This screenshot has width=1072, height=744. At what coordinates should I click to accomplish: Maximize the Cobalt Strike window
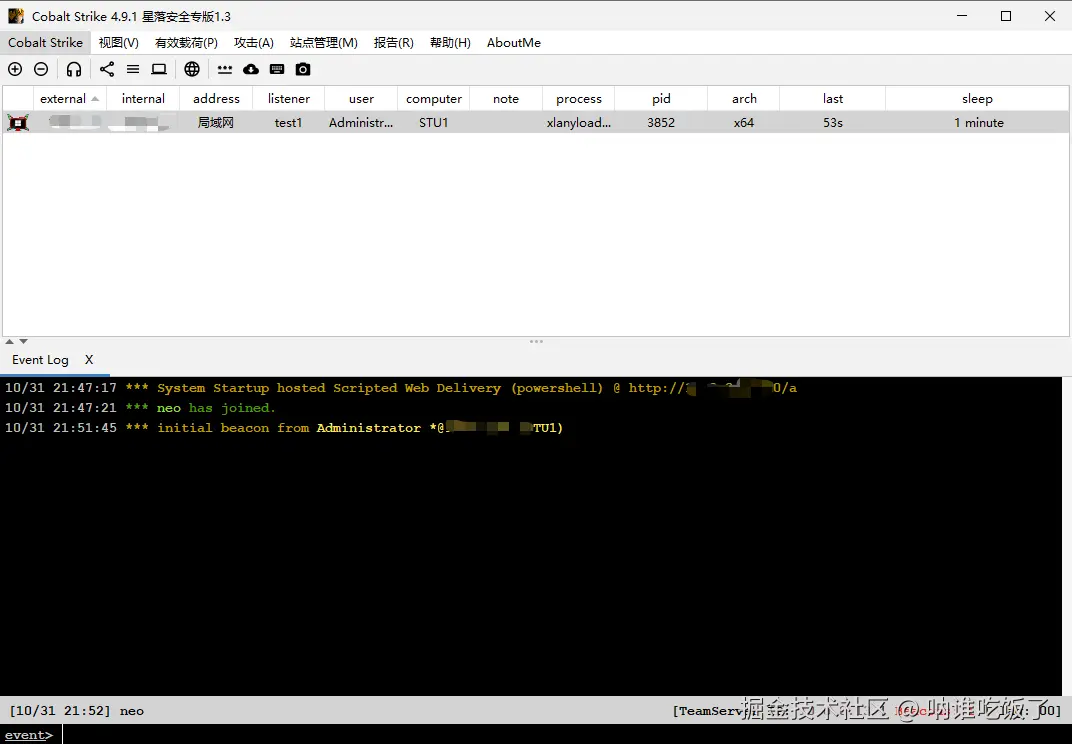click(1006, 16)
